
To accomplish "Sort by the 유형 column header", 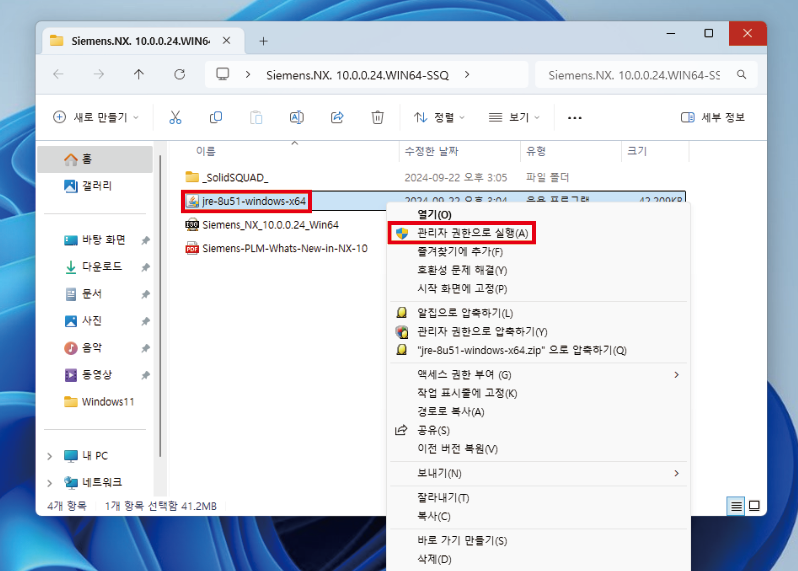I will (536, 151).
